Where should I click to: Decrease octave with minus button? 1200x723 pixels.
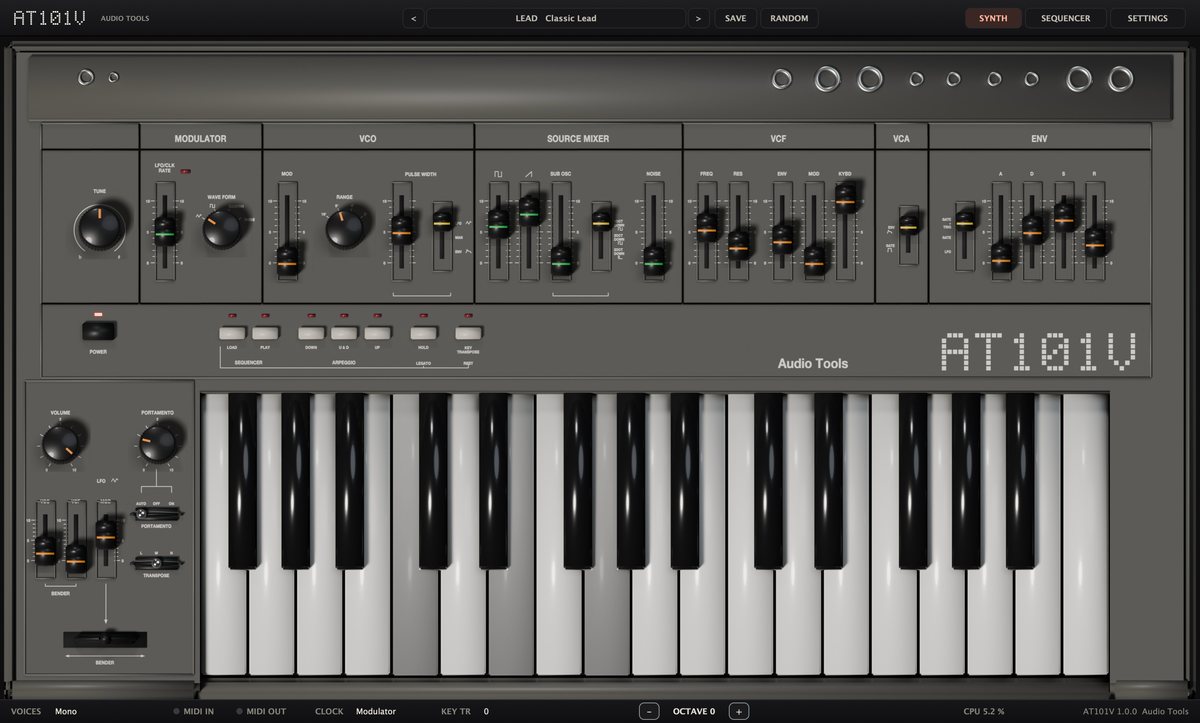point(650,711)
